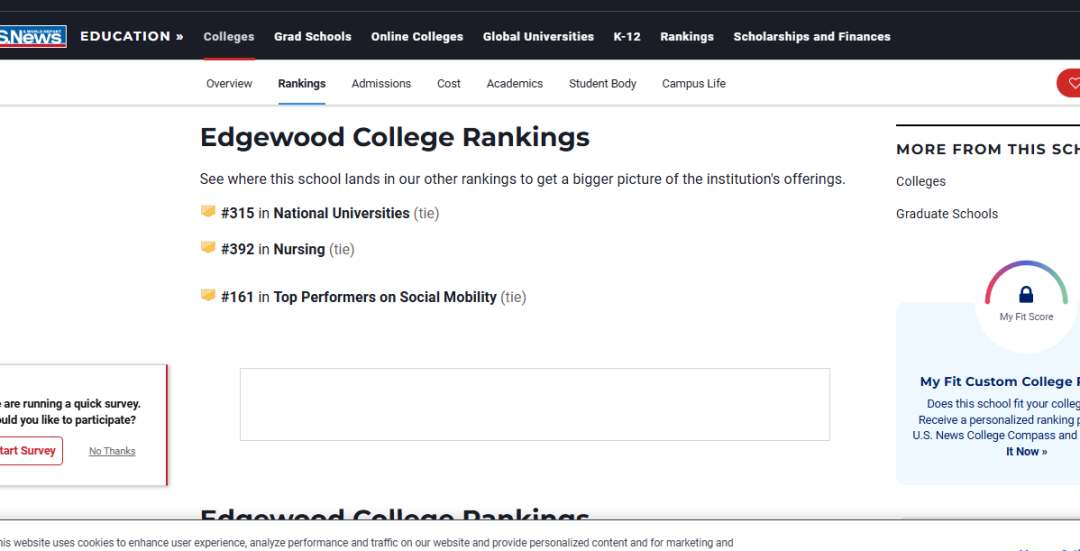Open the Campus Life tab
1080x551 pixels.
click(693, 84)
